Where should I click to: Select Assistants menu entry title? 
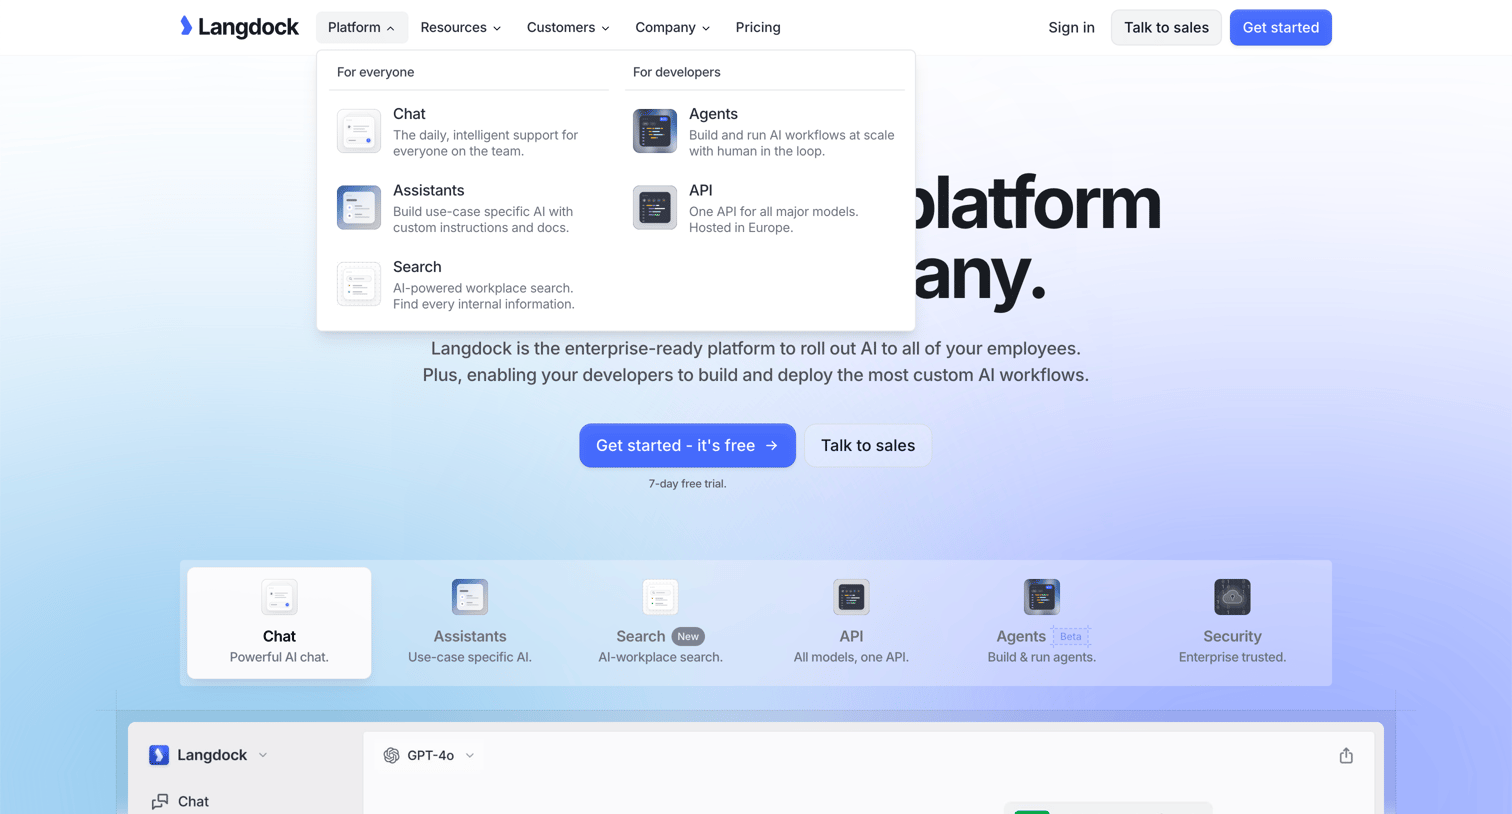point(428,190)
